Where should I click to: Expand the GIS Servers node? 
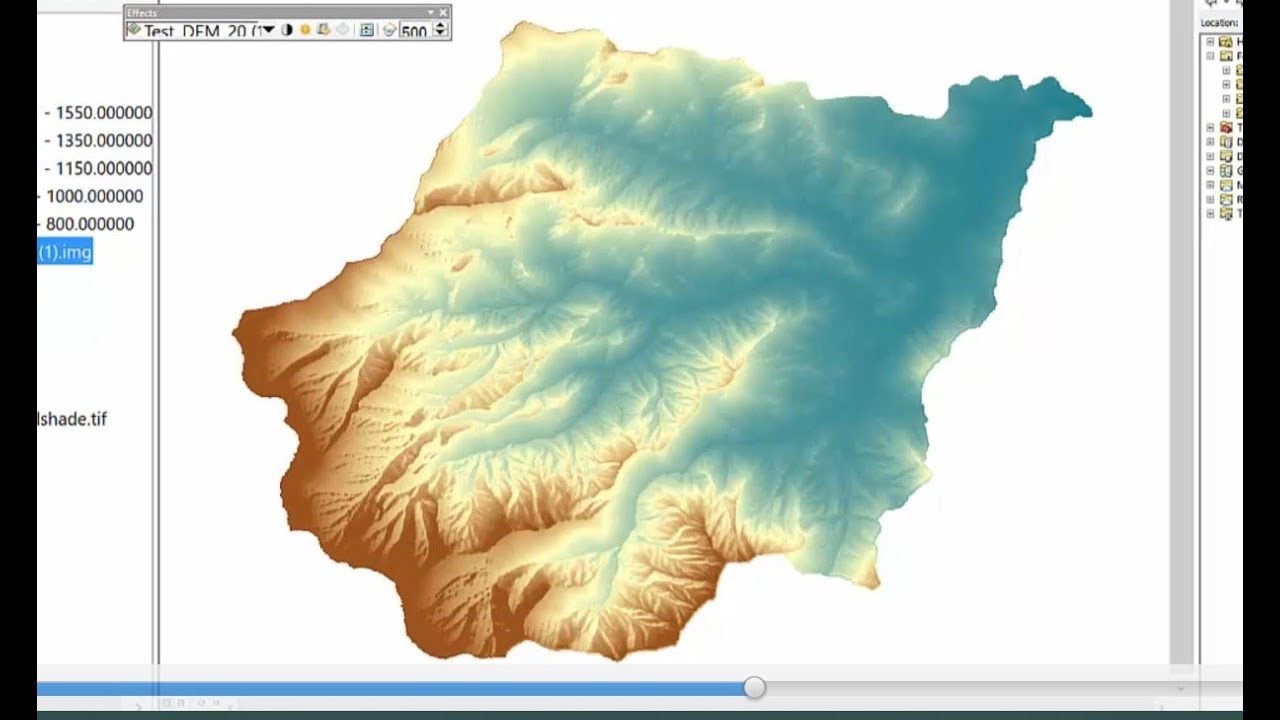[1210, 171]
